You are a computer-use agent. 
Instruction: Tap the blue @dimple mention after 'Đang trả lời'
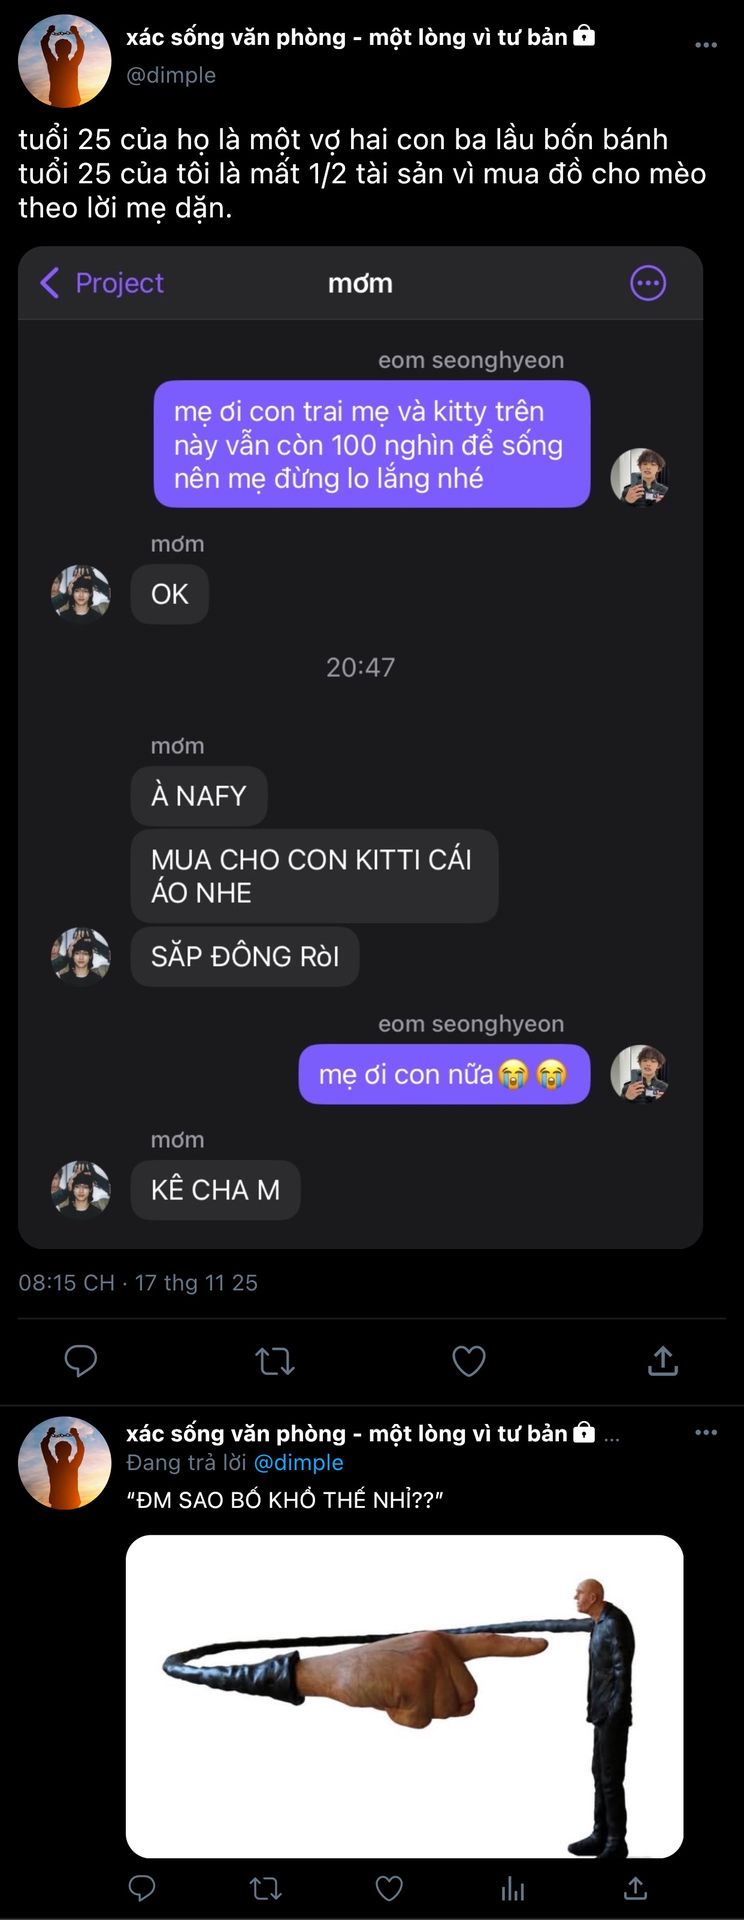click(298, 1462)
